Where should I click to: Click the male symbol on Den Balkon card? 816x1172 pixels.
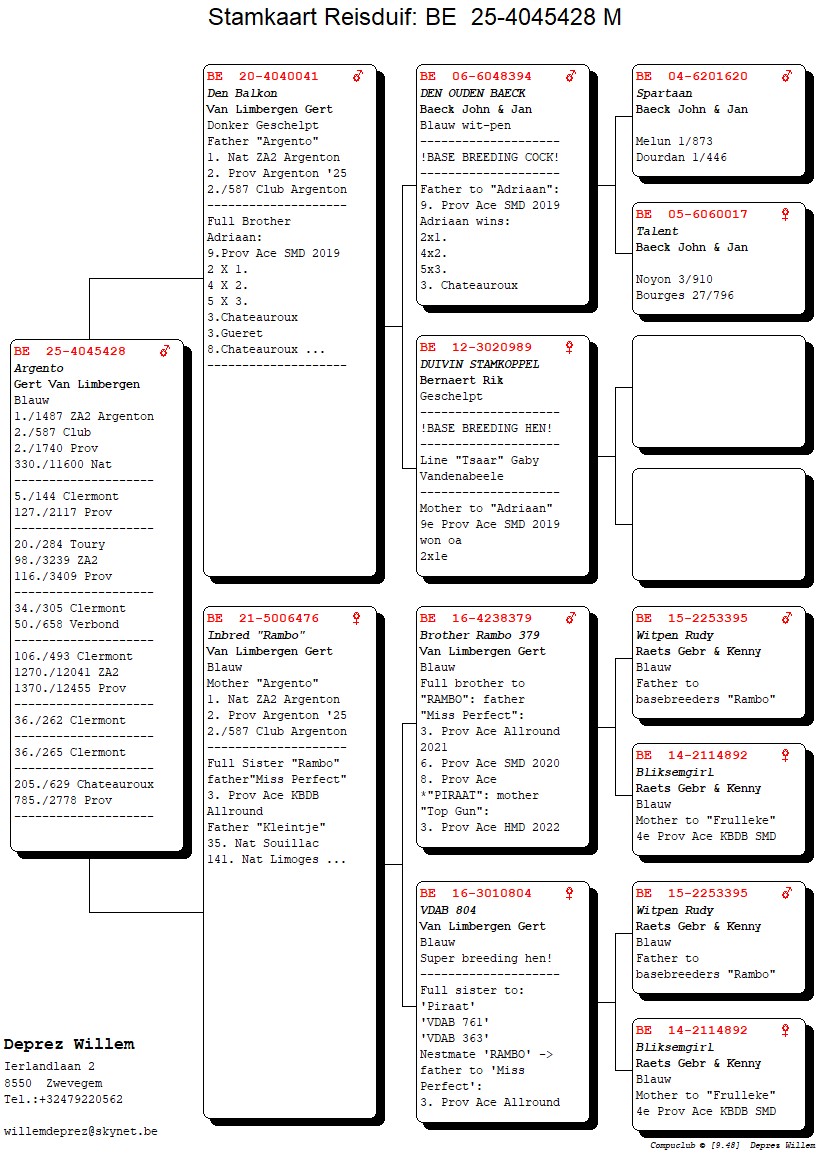pos(358,76)
